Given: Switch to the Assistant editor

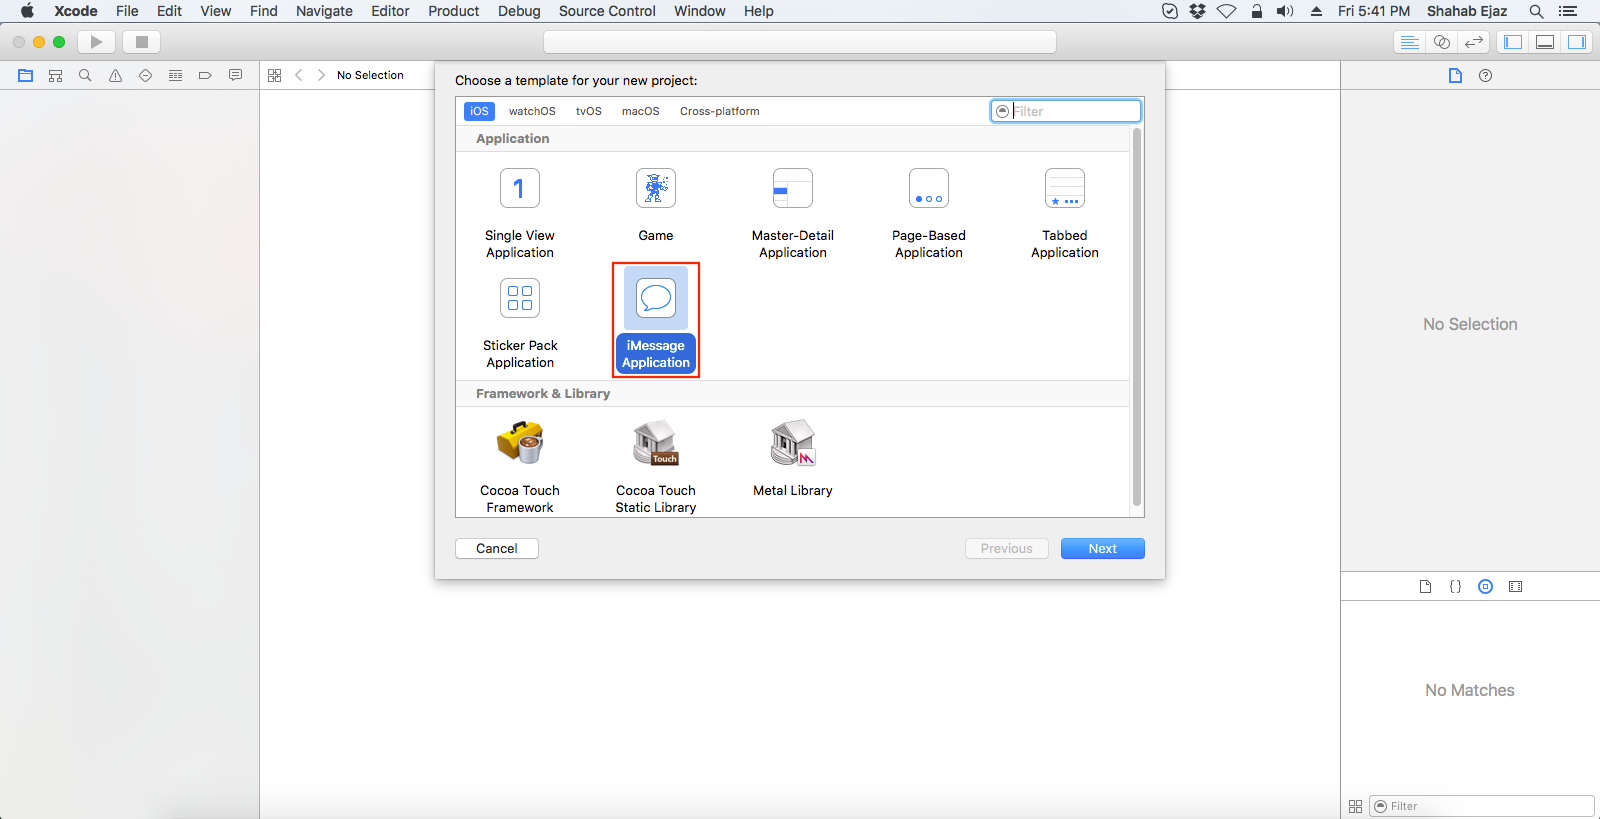Looking at the screenshot, I should coord(1442,42).
